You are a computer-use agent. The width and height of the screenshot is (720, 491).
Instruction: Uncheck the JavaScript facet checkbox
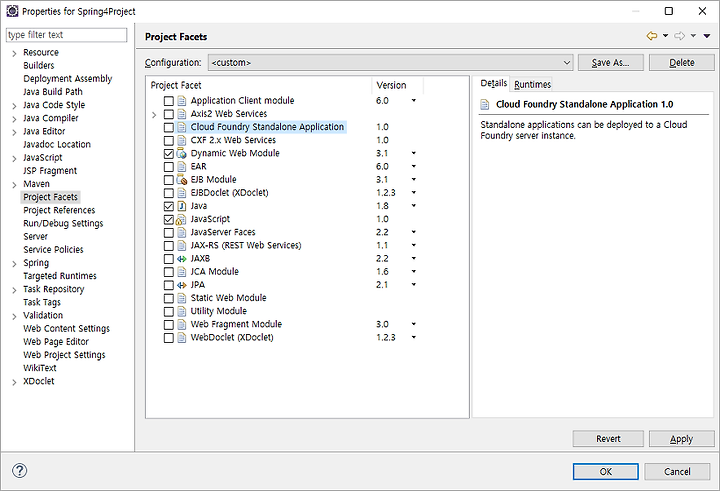pyautogui.click(x=169, y=219)
